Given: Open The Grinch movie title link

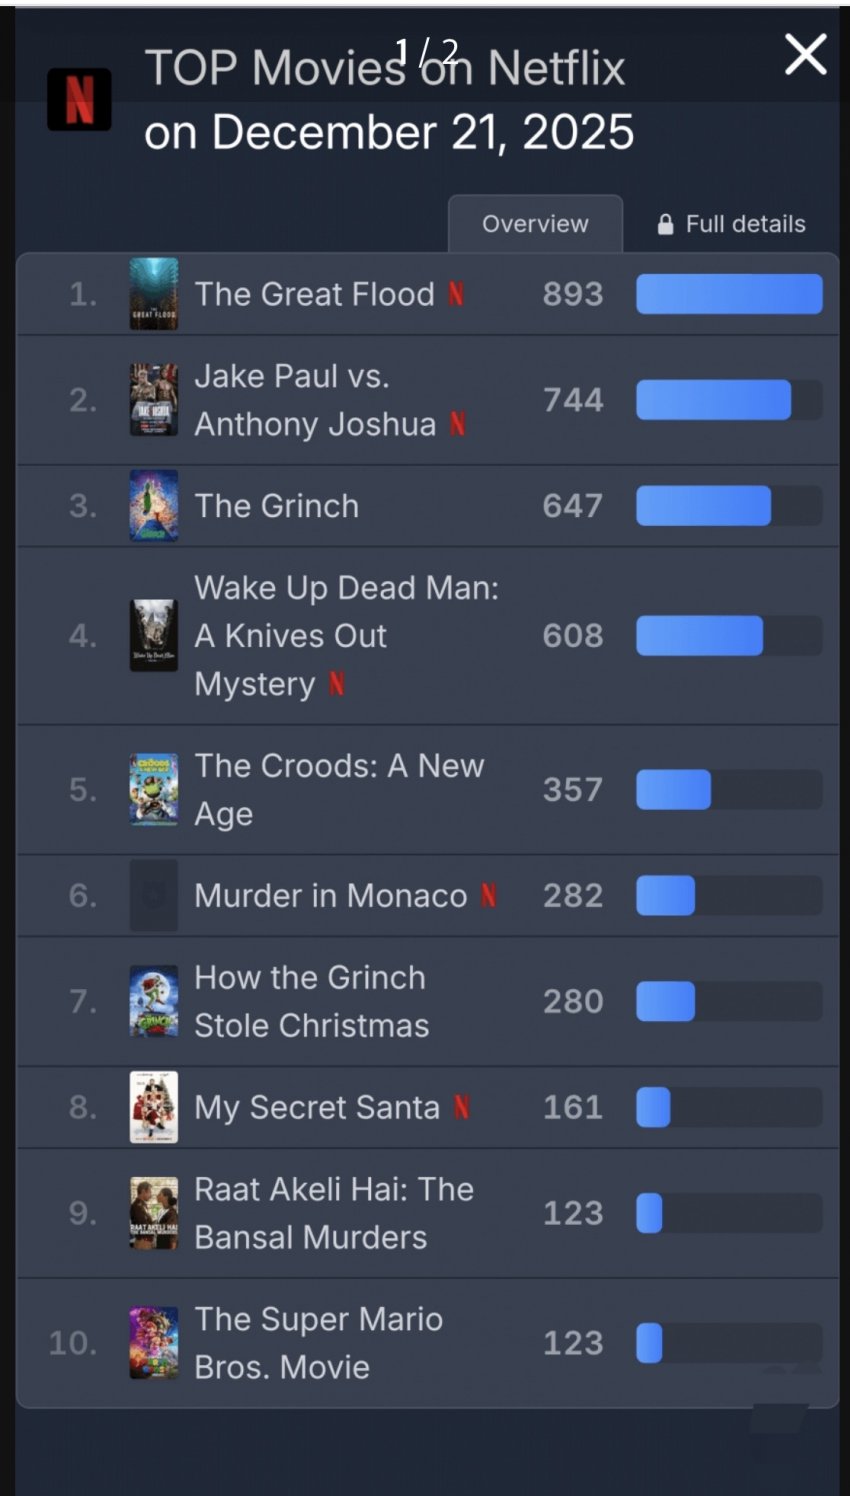Looking at the screenshot, I should click(277, 506).
